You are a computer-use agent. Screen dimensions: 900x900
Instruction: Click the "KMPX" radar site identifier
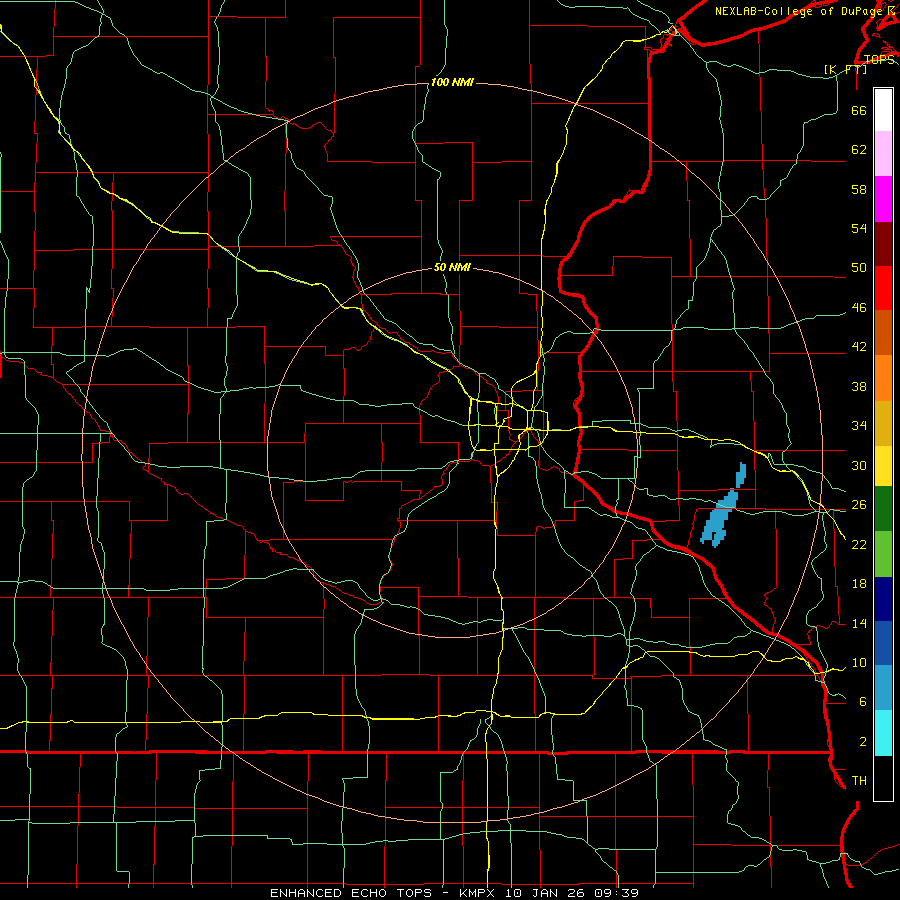476,893
